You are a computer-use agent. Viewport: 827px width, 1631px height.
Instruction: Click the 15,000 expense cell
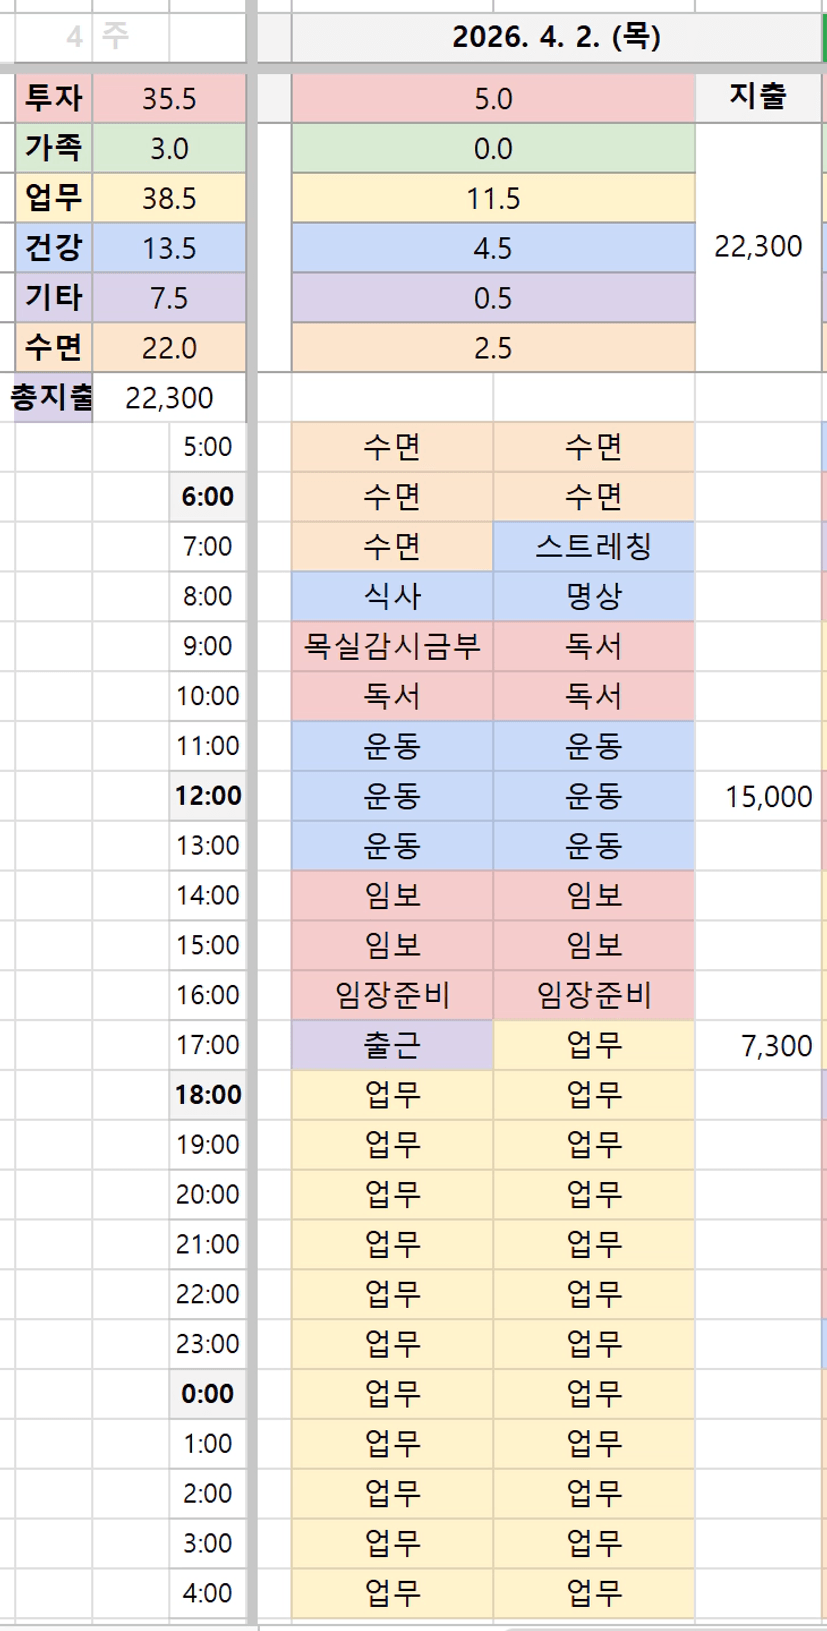767,797
